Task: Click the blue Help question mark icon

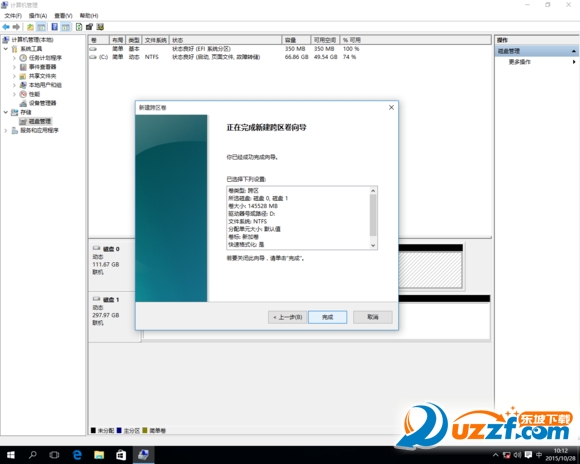Action: click(x=54, y=27)
